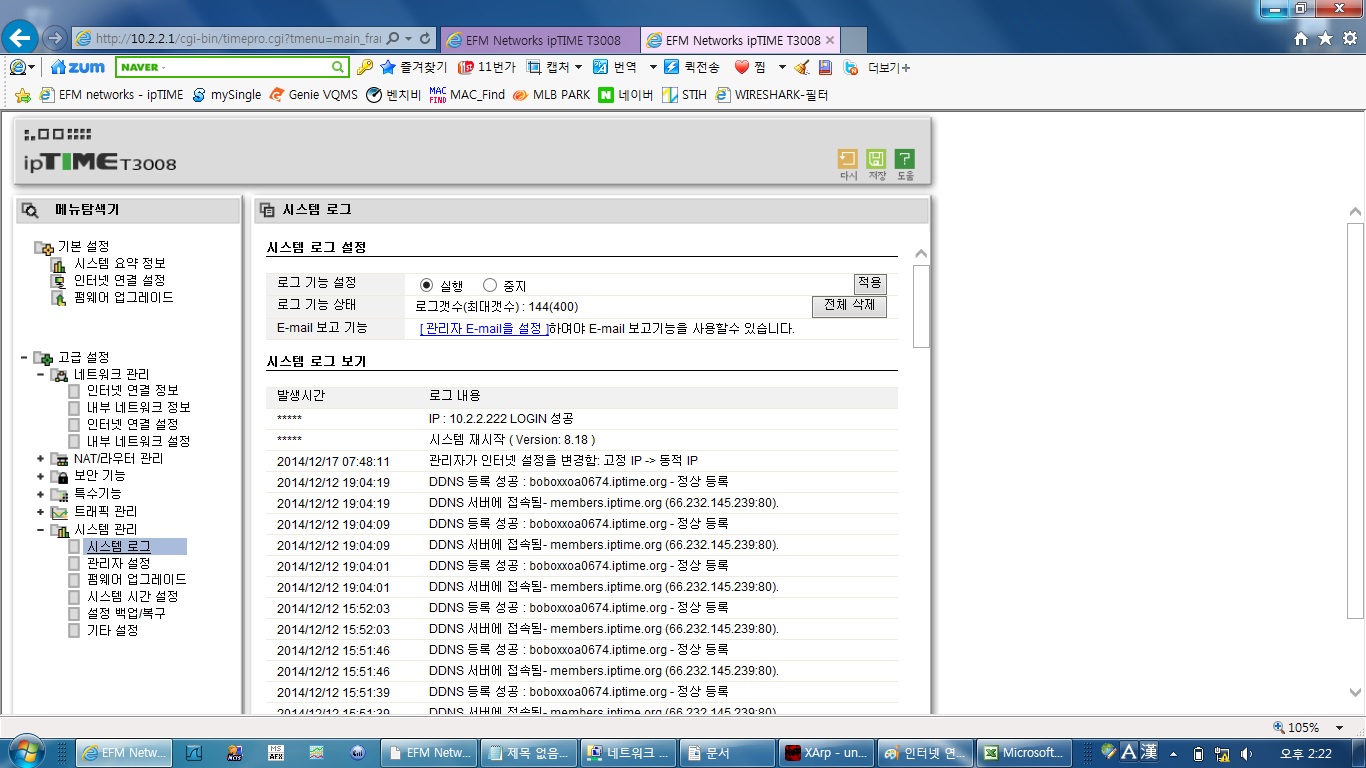Open the MLB PARK bookmark

pos(551,95)
